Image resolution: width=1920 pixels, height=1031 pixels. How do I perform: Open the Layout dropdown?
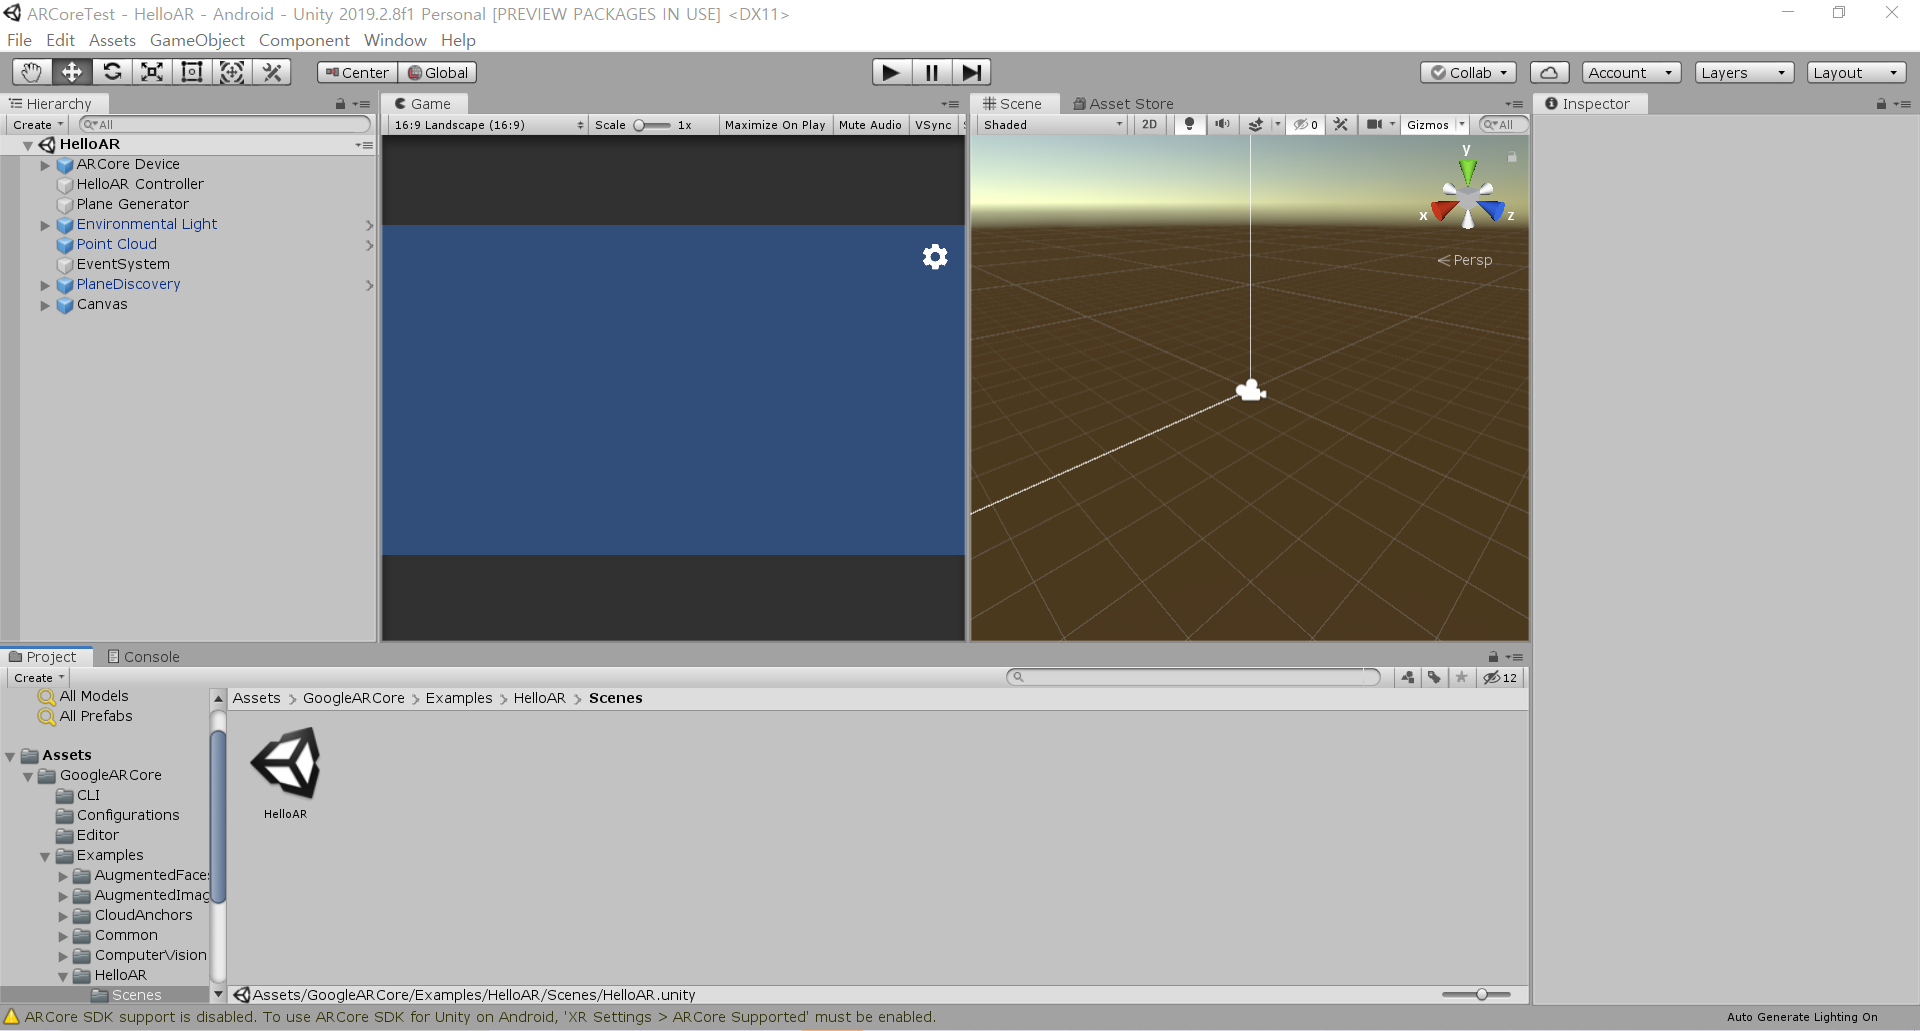click(1857, 72)
